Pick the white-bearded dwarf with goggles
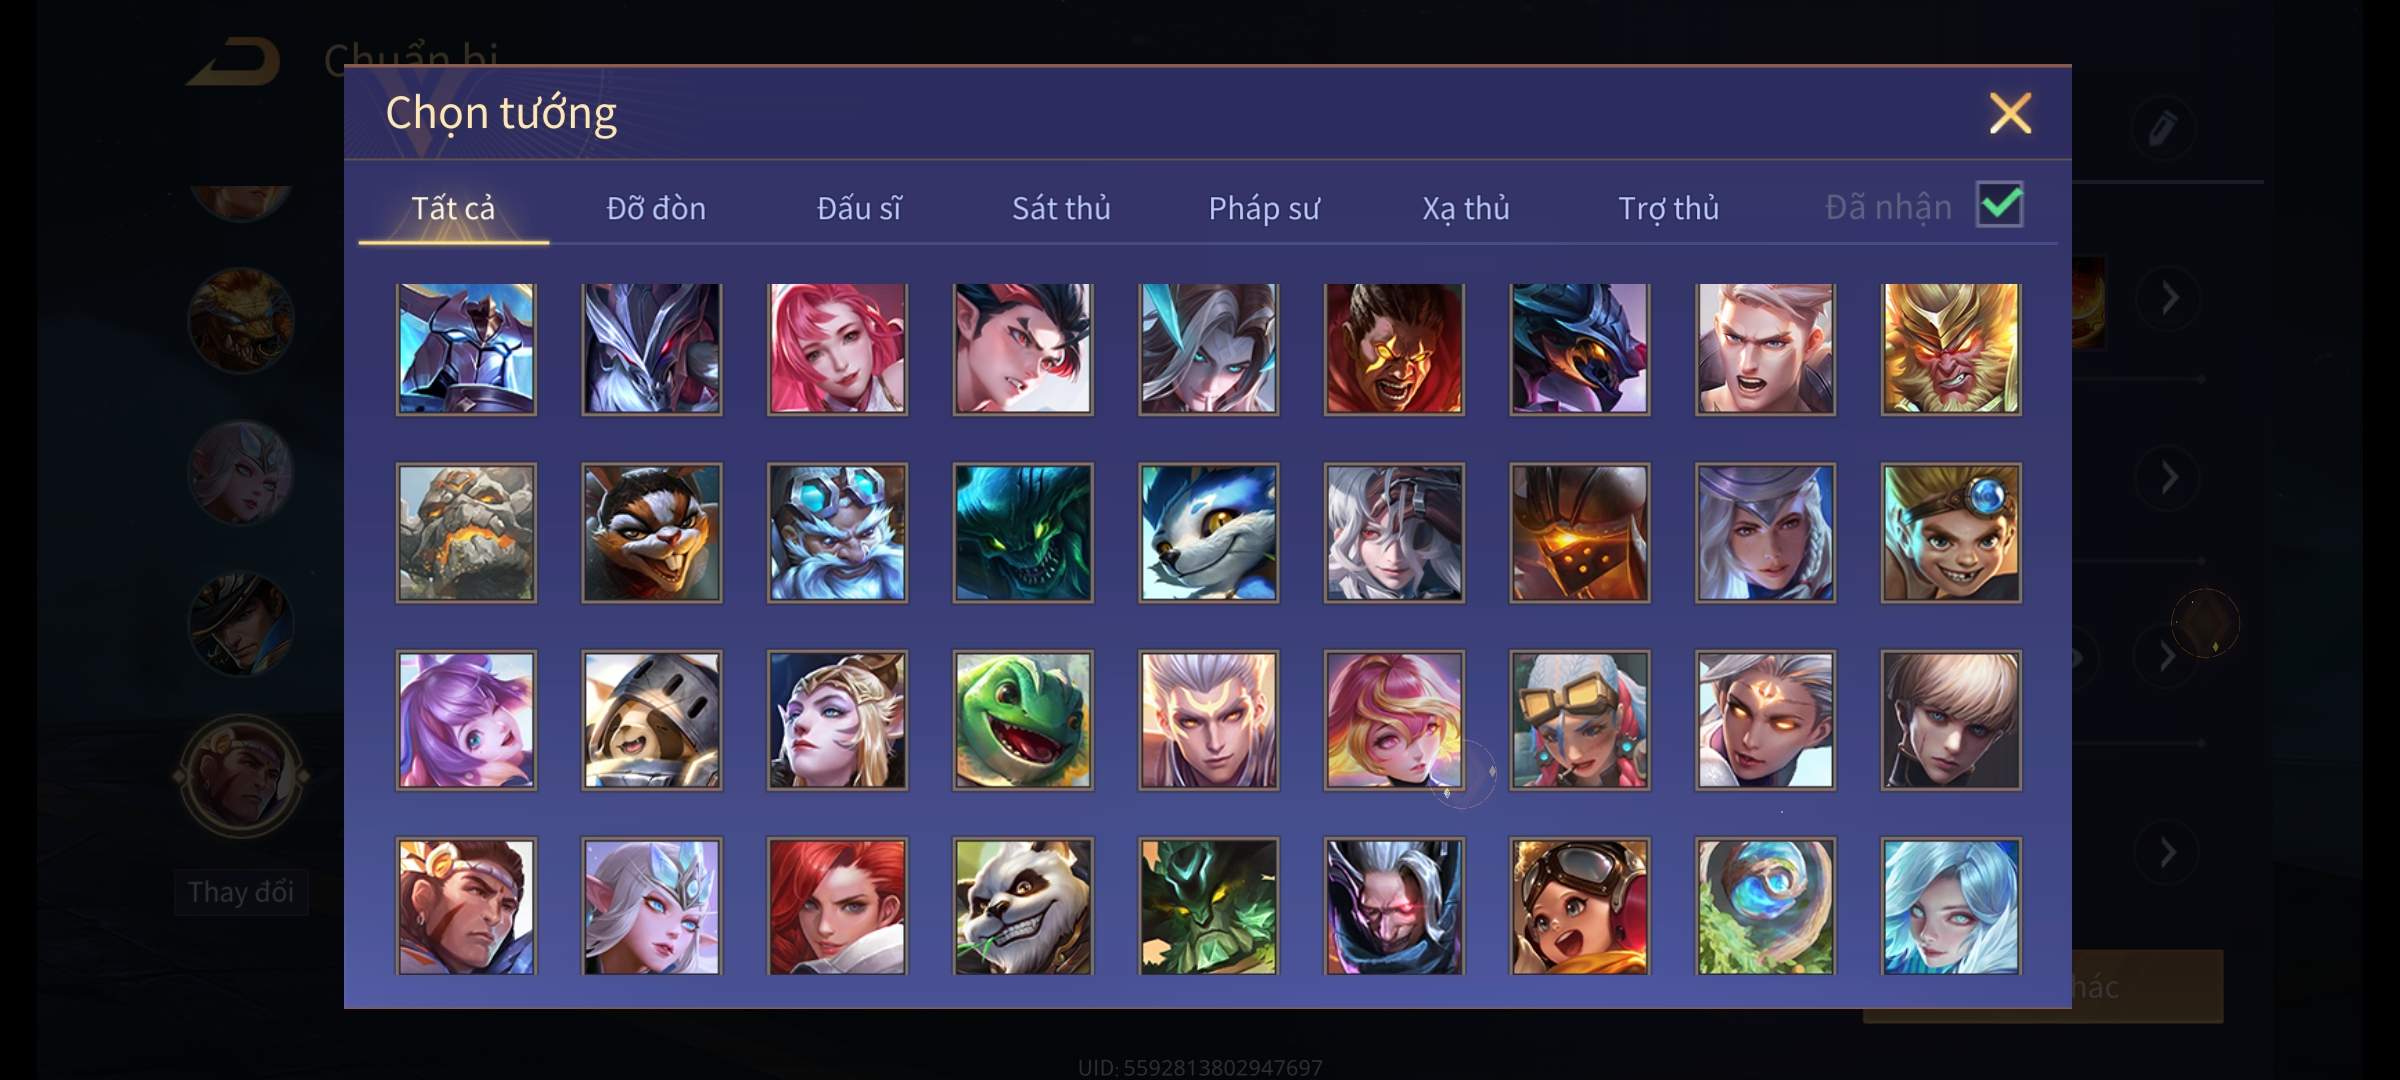This screenshot has width=2400, height=1080. pos(837,533)
